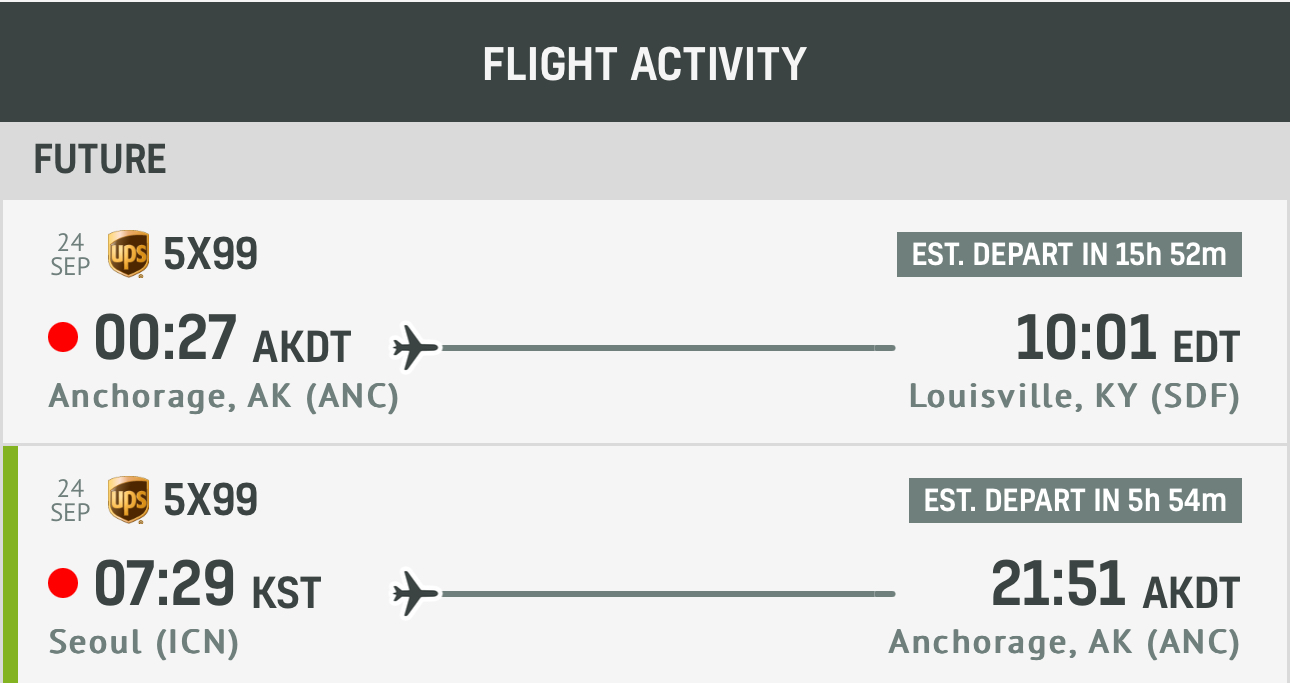
Task: Select the 24 SEP date on the Louisville-bound flight
Action: coord(70,254)
